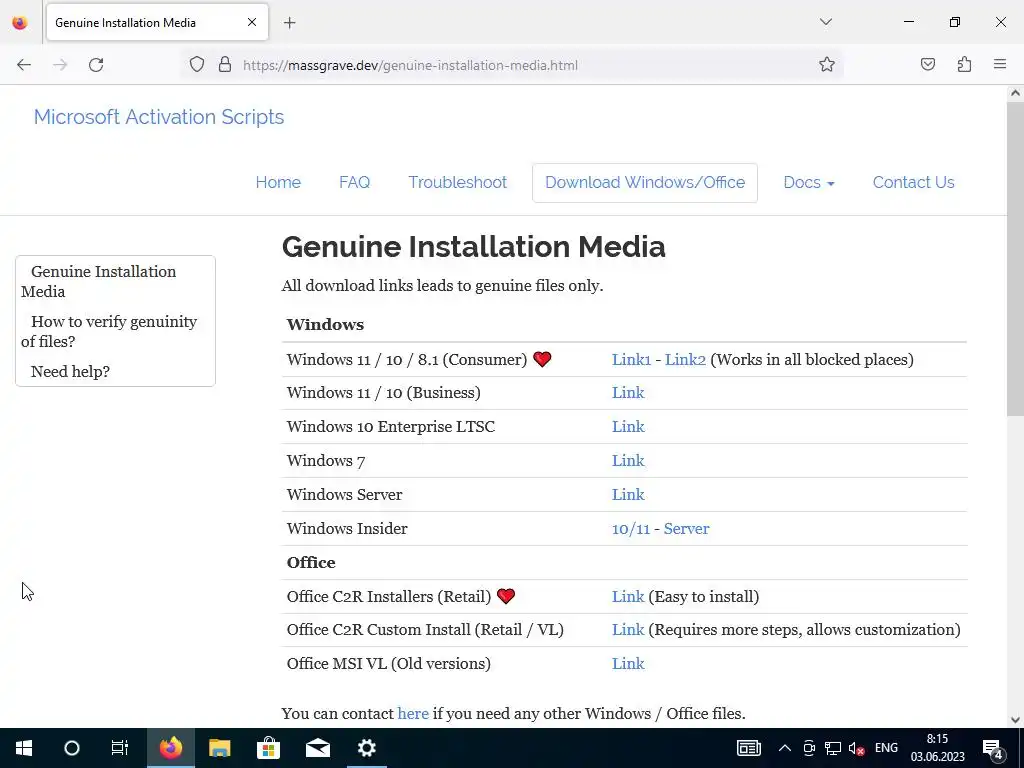Click the muted volume tray icon
1024x768 pixels.
(856, 748)
